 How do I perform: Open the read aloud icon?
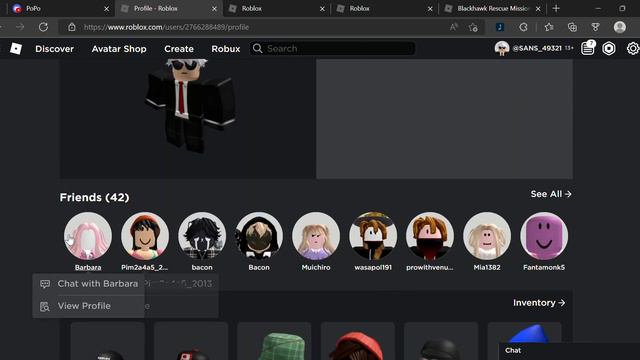[453, 27]
